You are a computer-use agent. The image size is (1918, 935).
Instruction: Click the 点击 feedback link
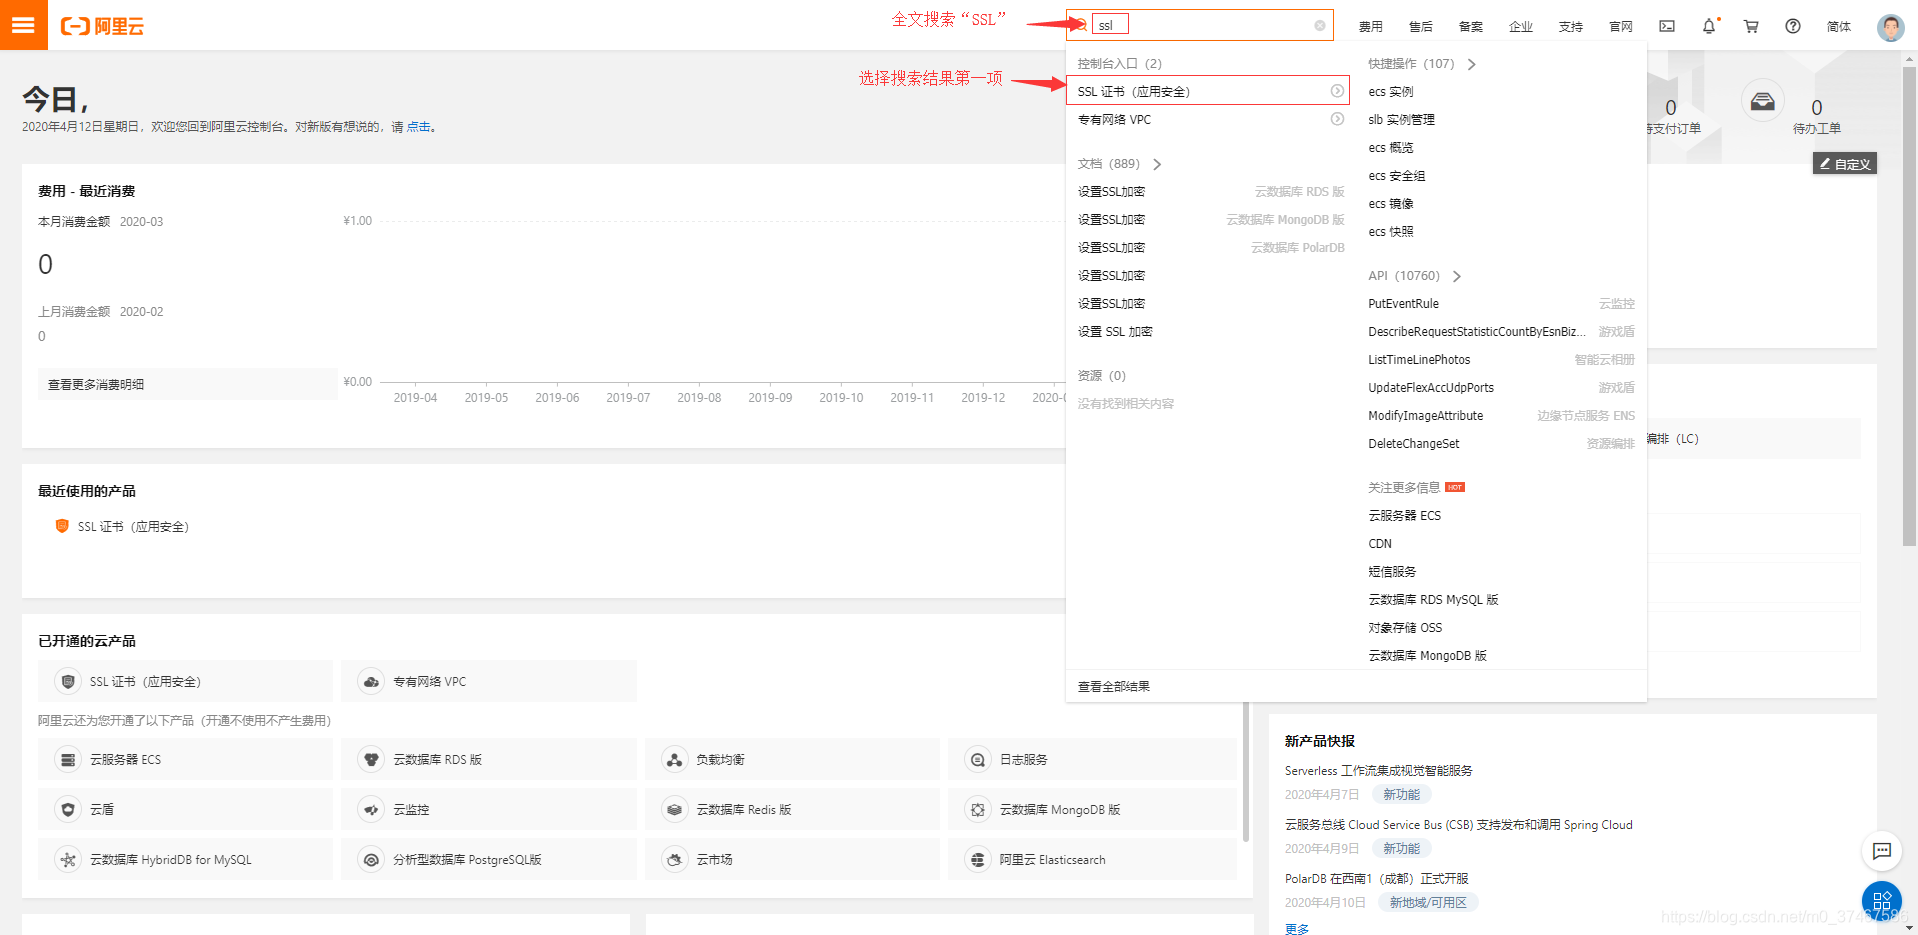pyautogui.click(x=418, y=127)
